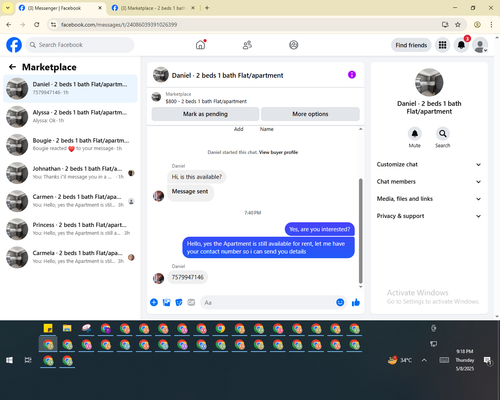Open Princess's conversation in the list
500x400 pixels.
[70, 229]
